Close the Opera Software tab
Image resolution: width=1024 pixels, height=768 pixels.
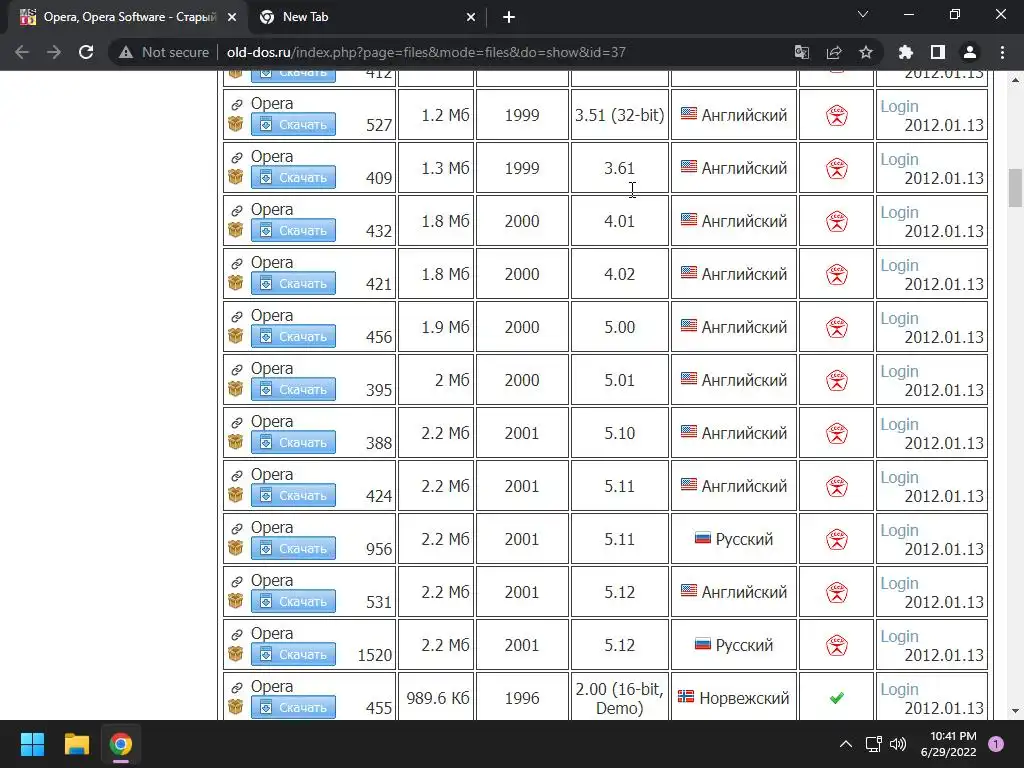click(232, 17)
